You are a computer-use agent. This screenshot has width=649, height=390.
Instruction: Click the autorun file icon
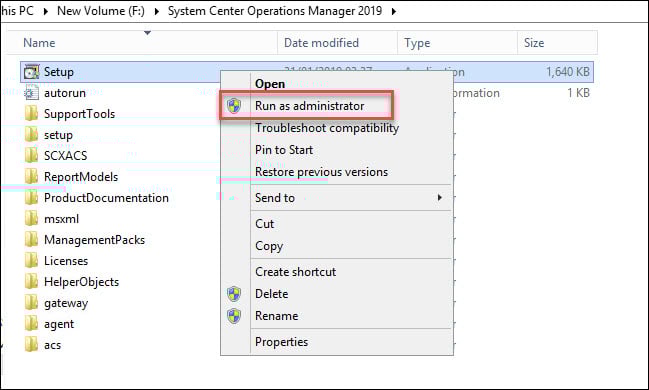(31, 93)
